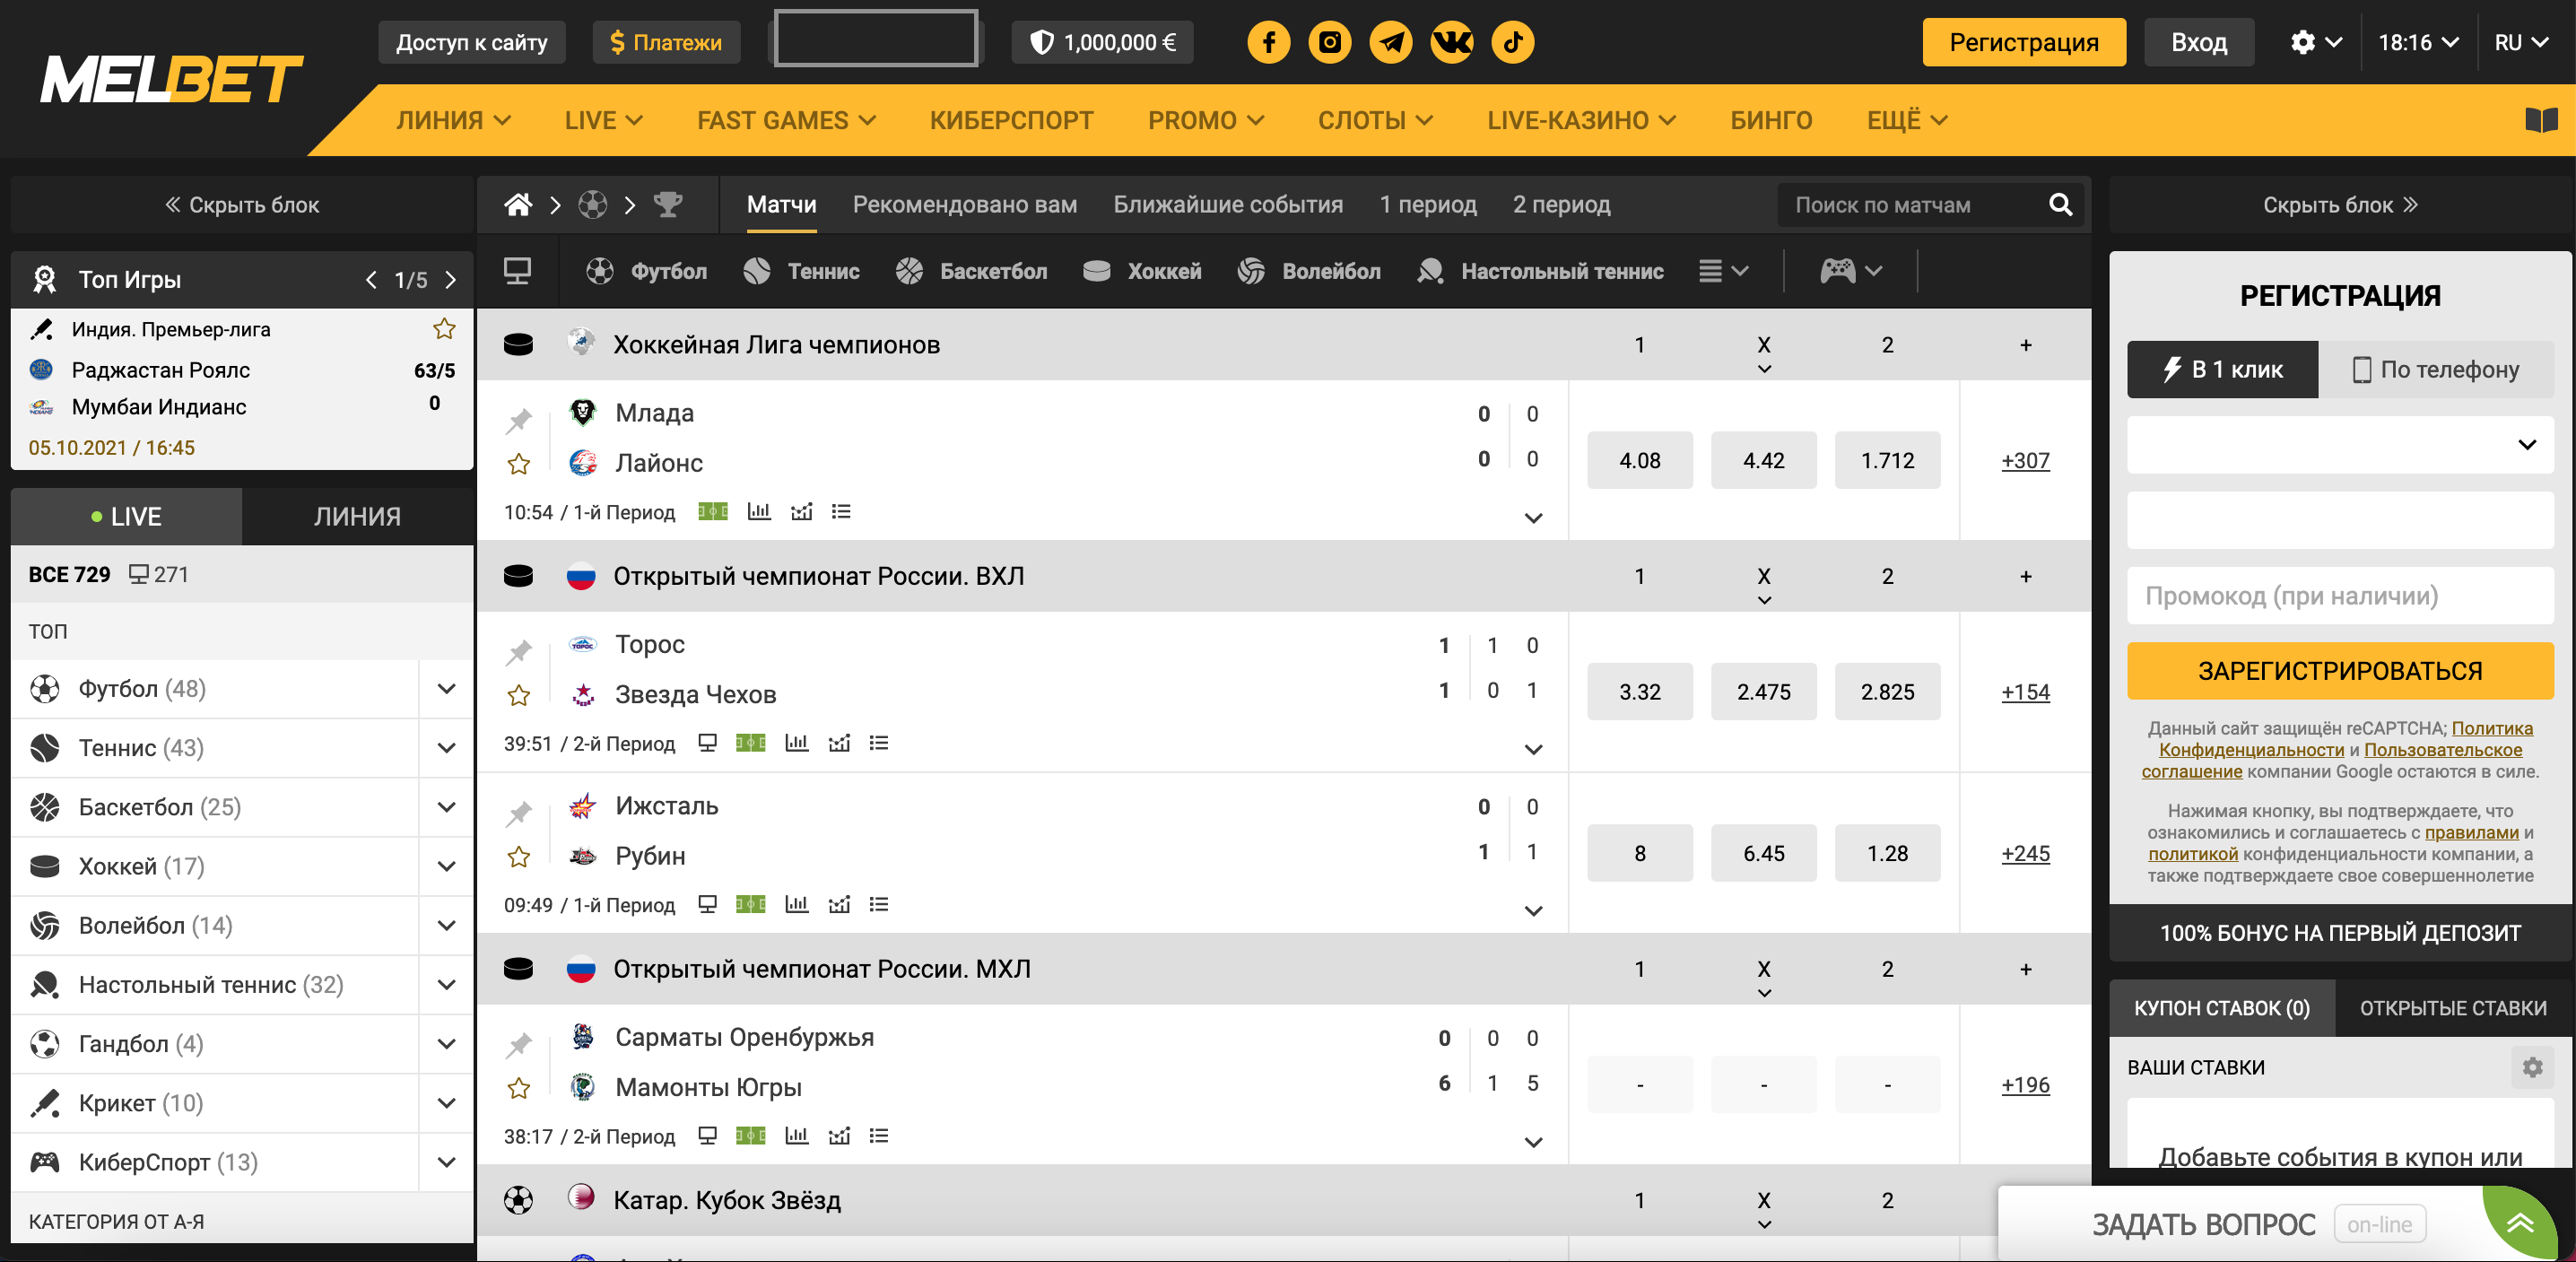Expand Крикет (10) in sidebar
The width and height of the screenshot is (2576, 1262).
446,1102
